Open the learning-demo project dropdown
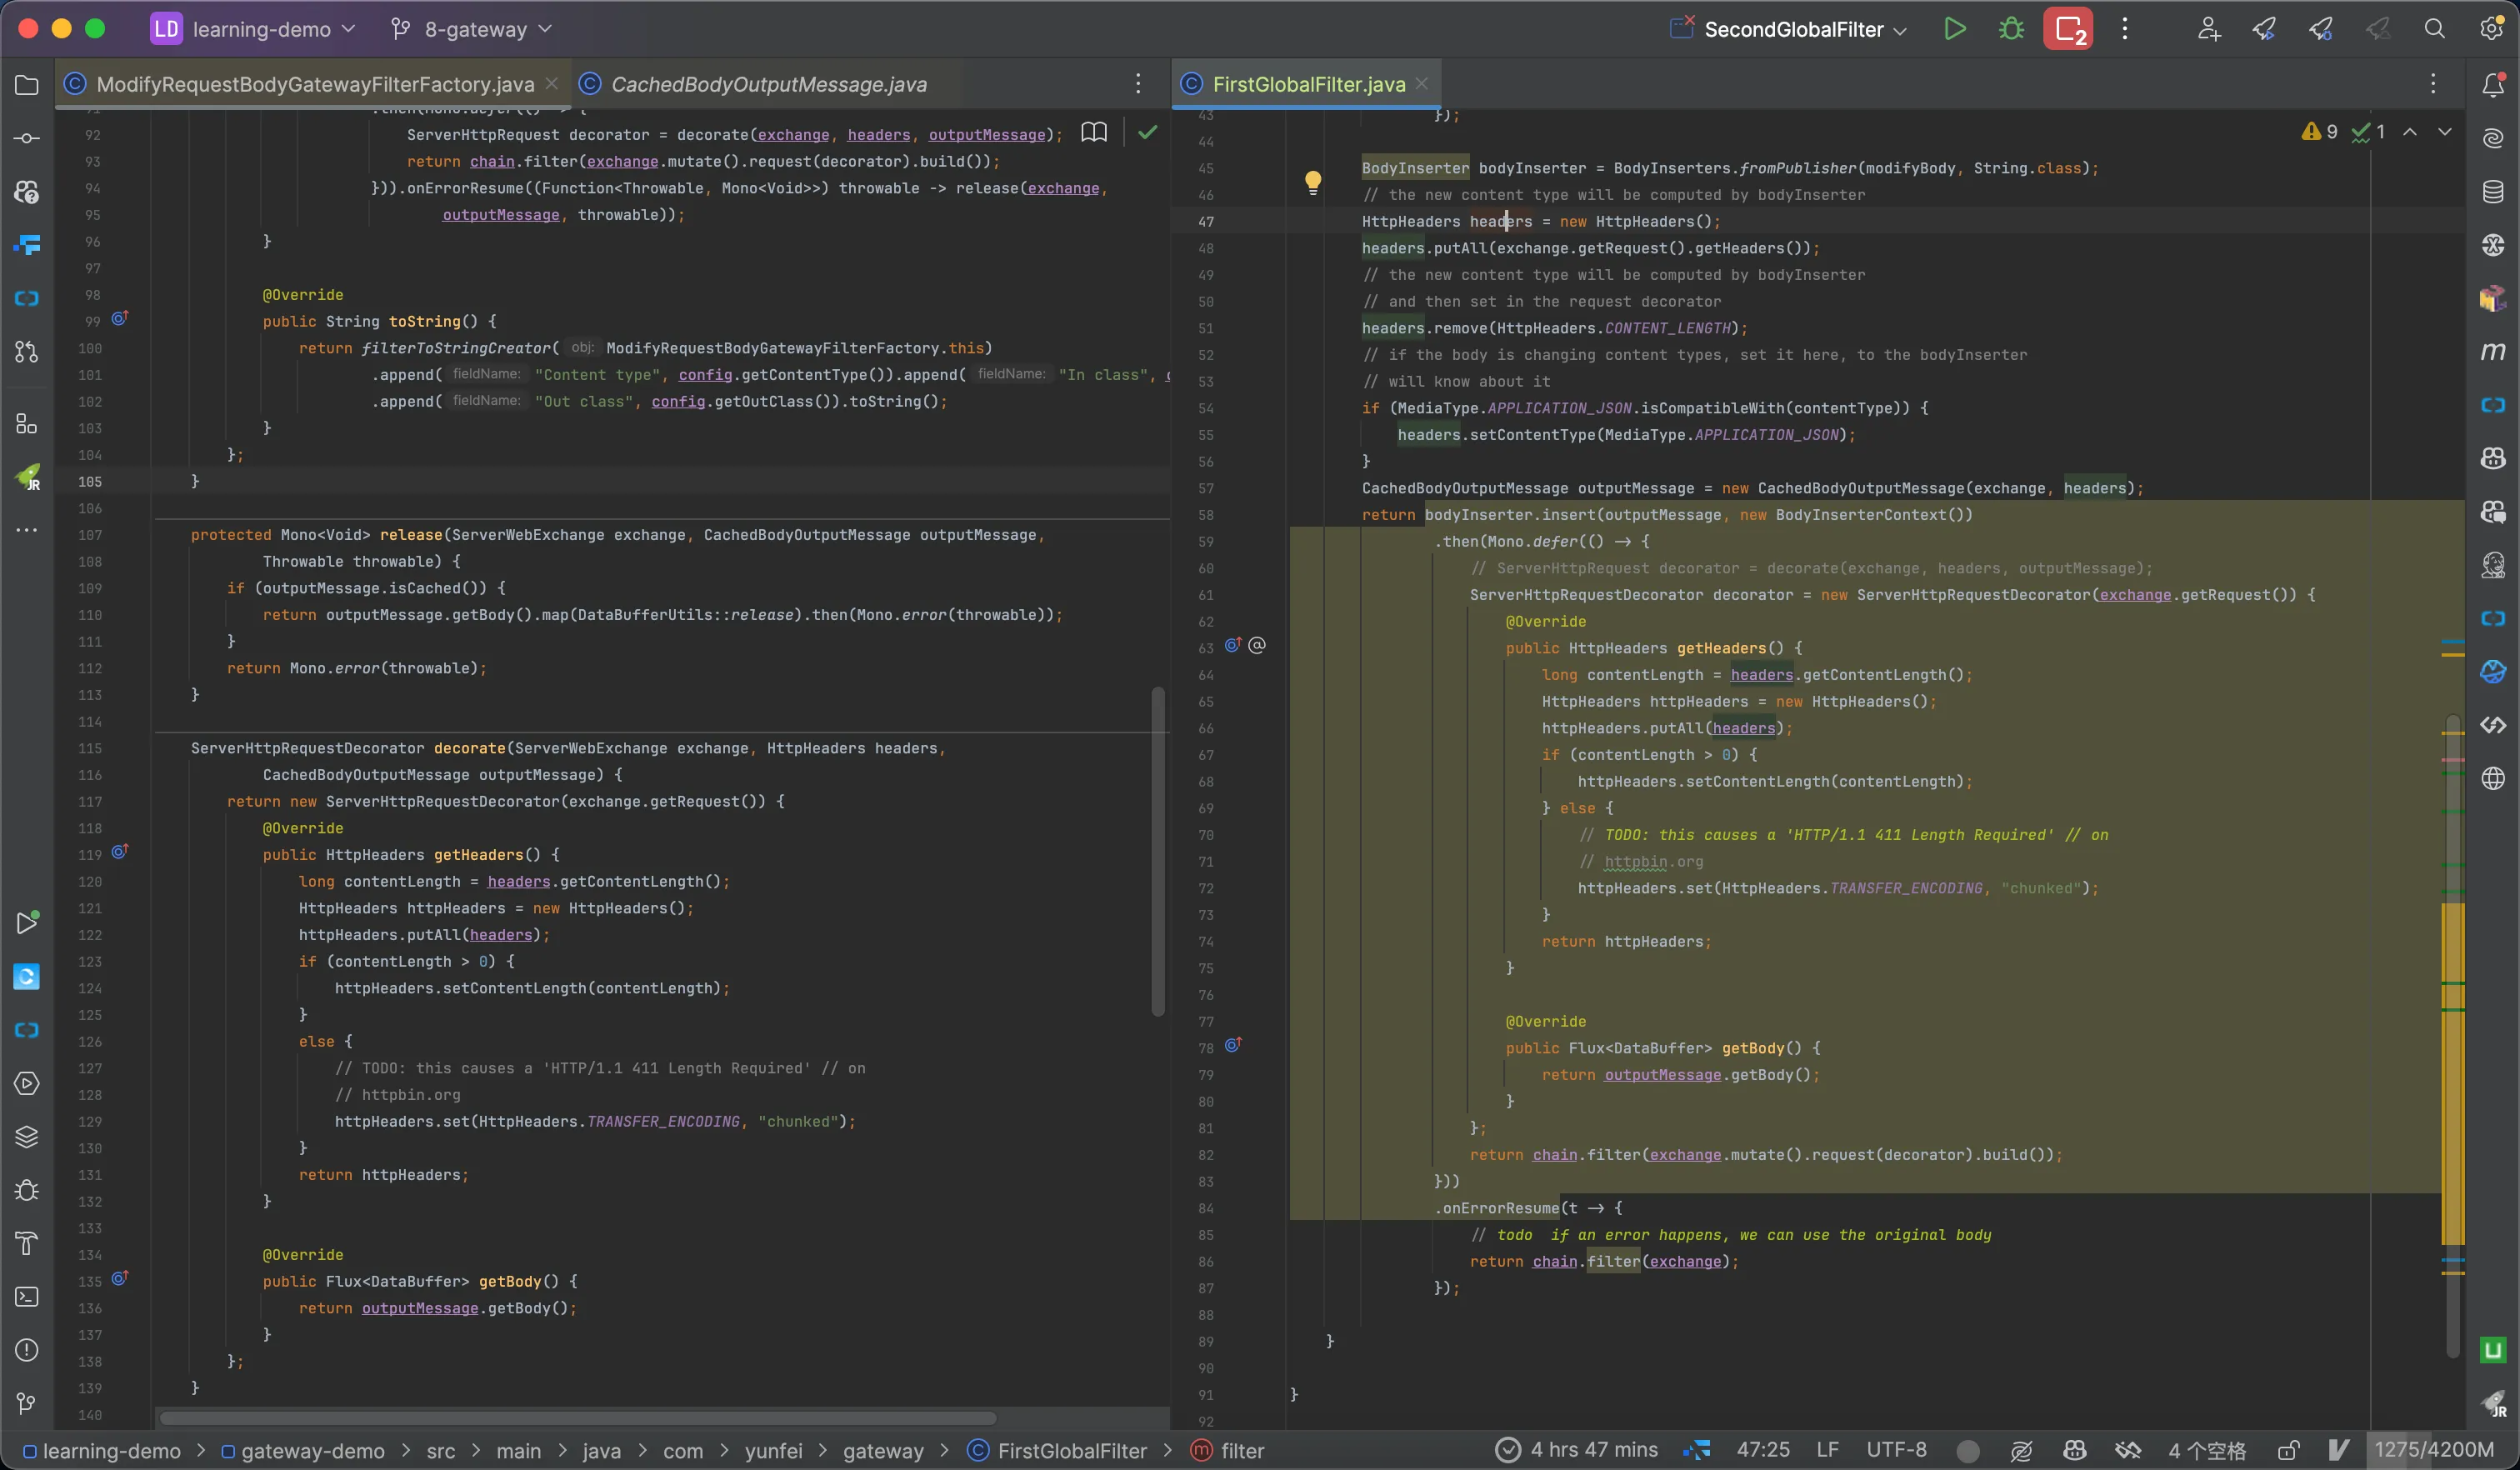This screenshot has width=2520, height=1470. pyautogui.click(x=253, y=29)
